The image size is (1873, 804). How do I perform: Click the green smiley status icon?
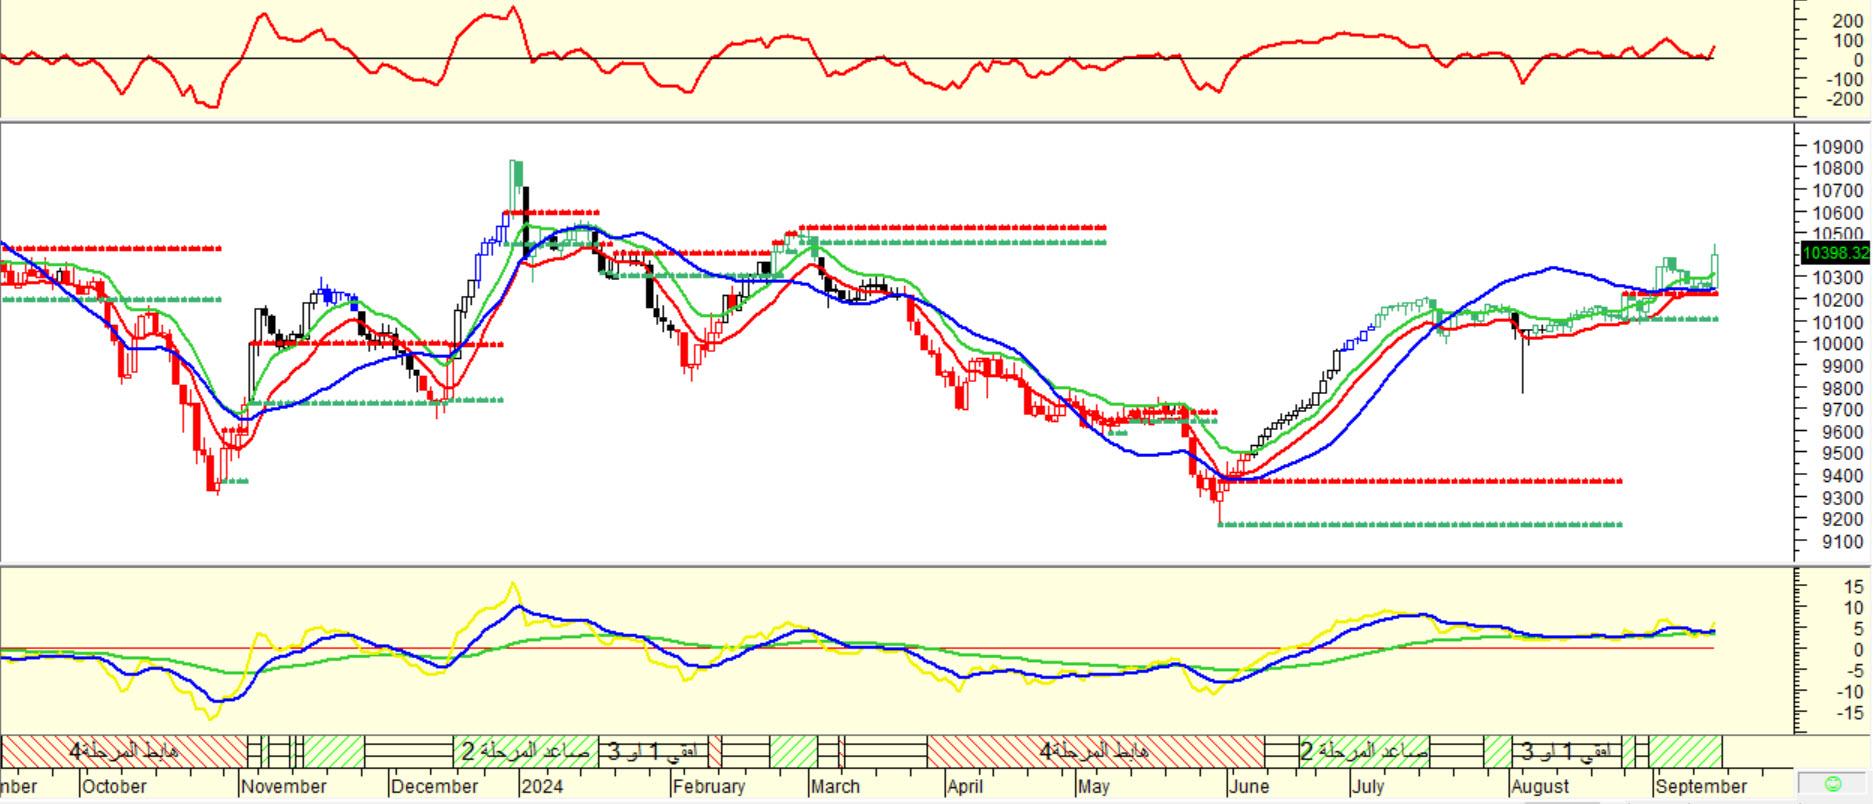pos(1833,784)
